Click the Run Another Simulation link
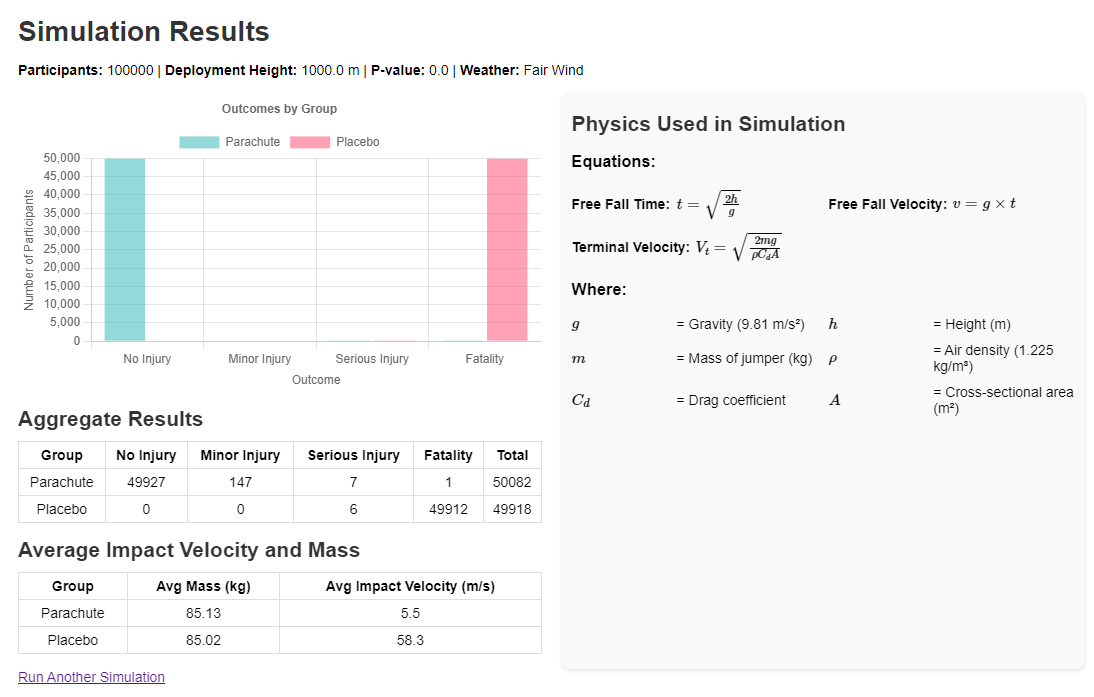Viewport: 1094px width, 697px height. 91,677
